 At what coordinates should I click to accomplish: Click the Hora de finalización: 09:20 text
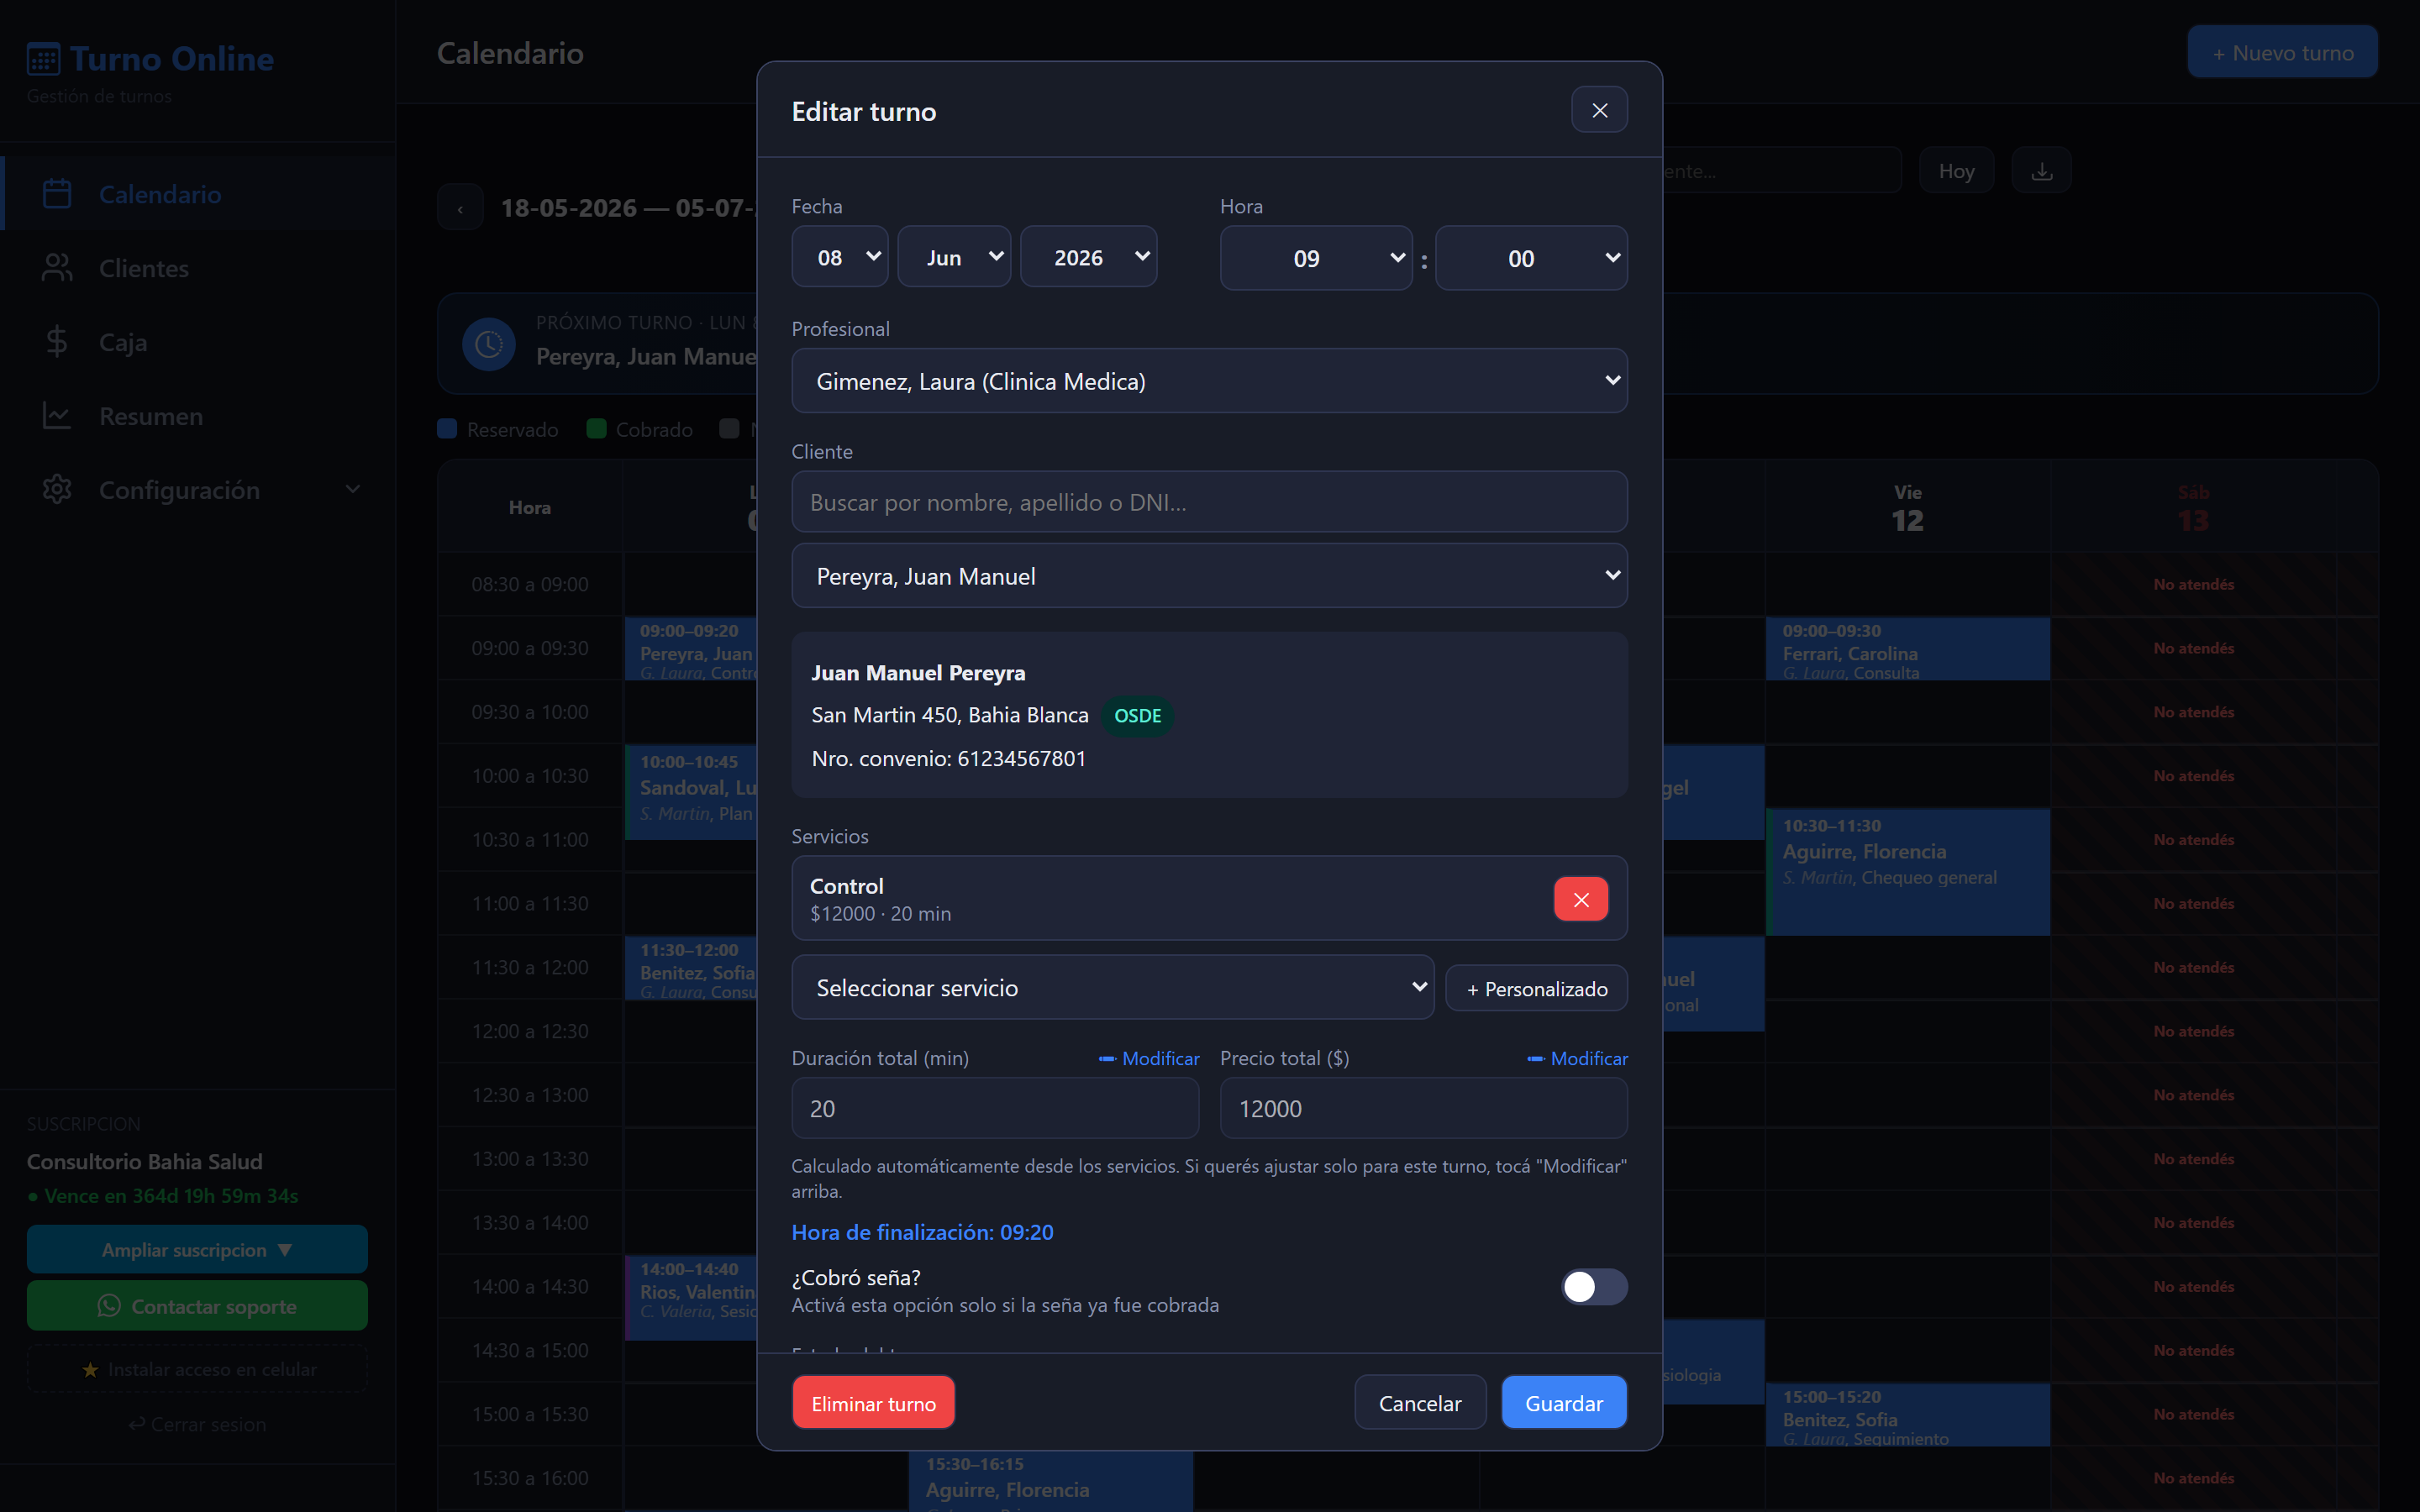pyautogui.click(x=922, y=1232)
